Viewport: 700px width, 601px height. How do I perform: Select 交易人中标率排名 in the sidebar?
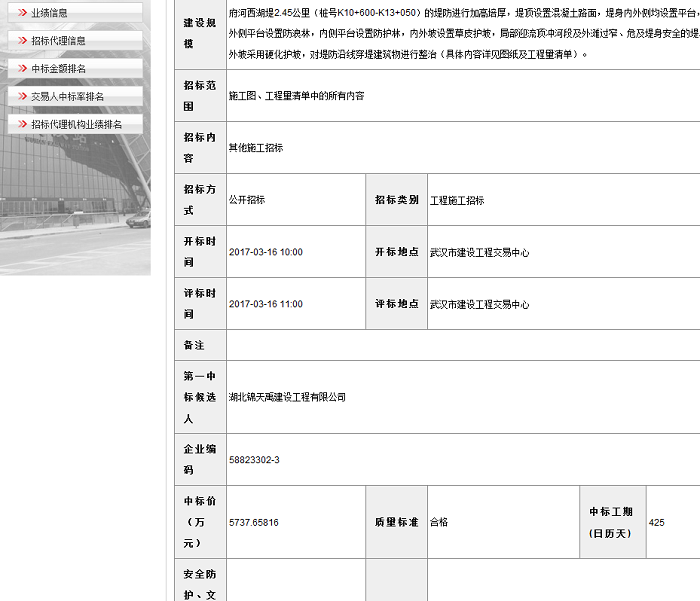[67, 97]
